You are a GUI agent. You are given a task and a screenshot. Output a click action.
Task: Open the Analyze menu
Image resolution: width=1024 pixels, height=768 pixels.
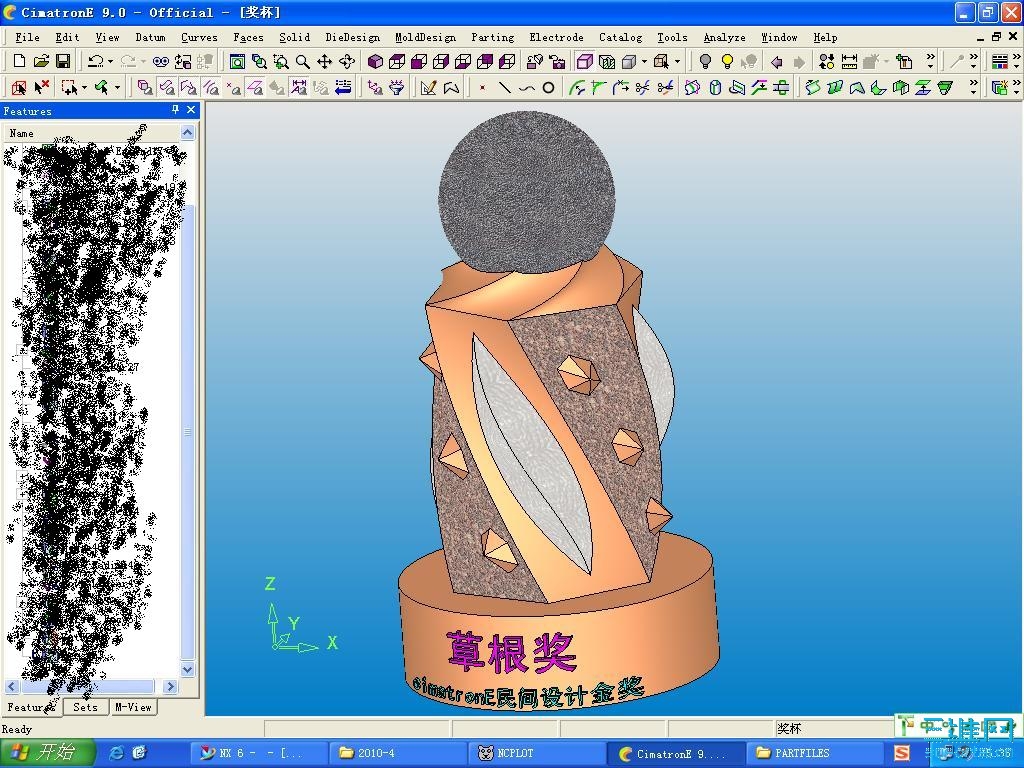click(724, 37)
